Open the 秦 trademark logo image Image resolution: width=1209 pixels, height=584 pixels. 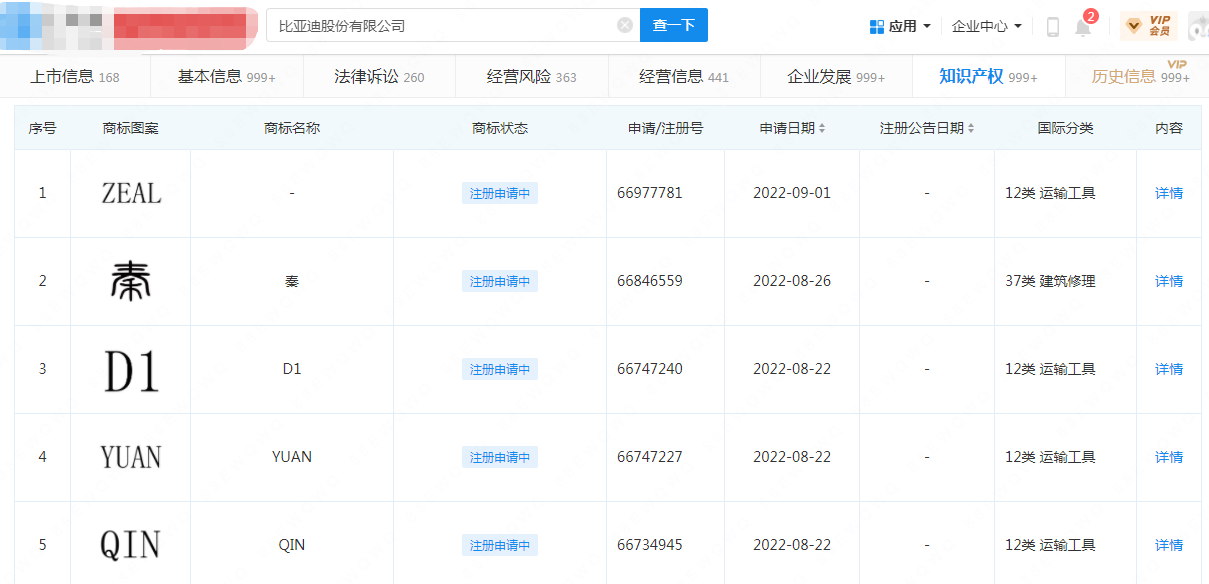131,281
